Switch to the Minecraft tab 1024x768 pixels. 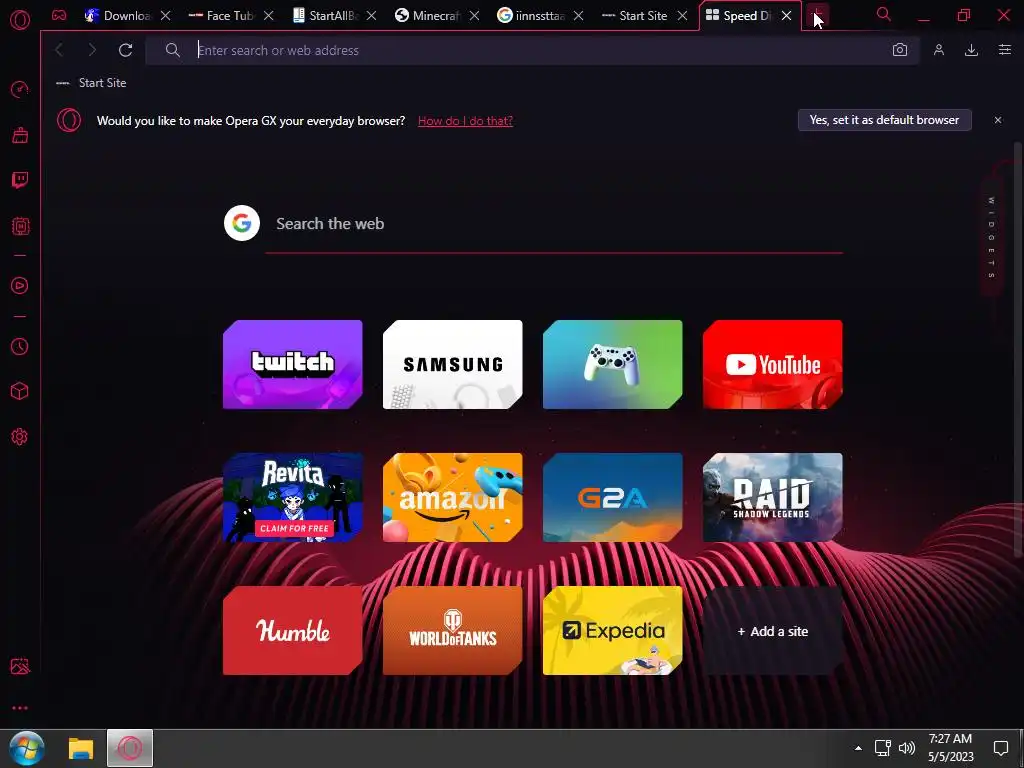coord(428,16)
